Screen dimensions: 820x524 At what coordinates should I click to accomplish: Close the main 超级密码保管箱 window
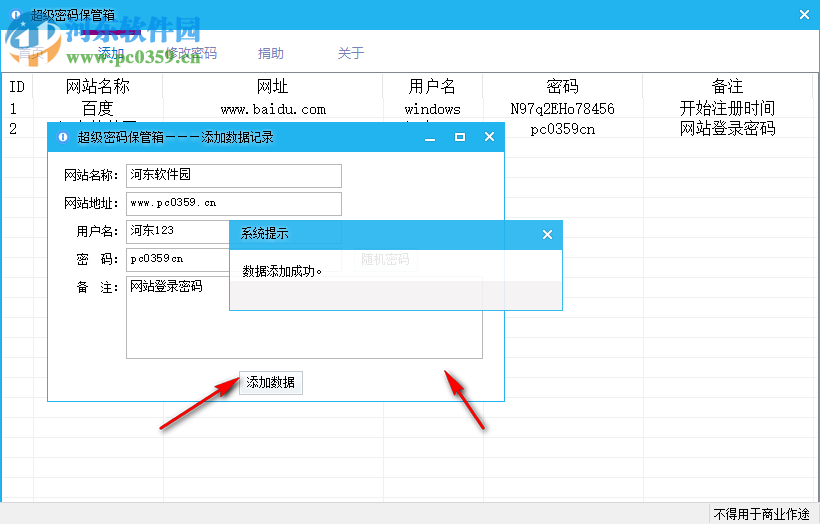coord(804,15)
